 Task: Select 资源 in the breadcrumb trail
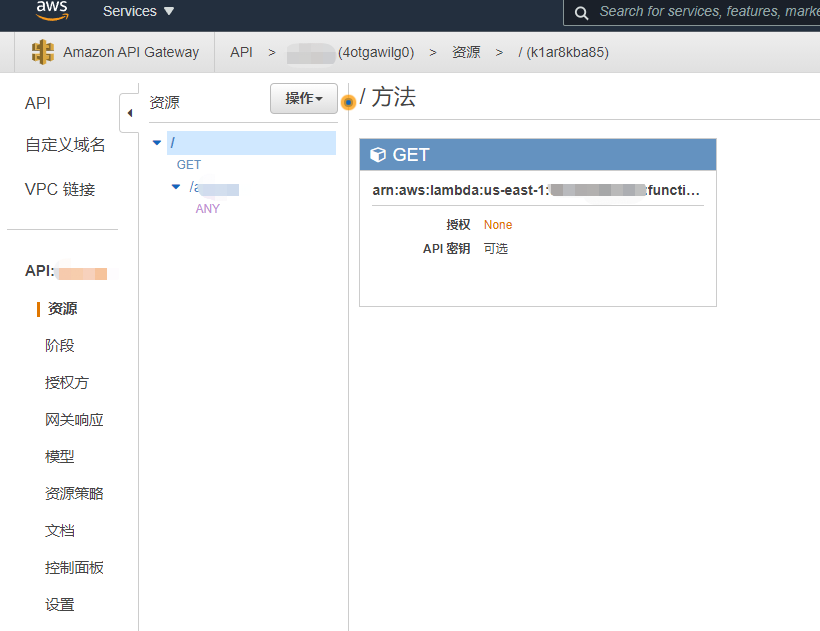click(x=466, y=52)
